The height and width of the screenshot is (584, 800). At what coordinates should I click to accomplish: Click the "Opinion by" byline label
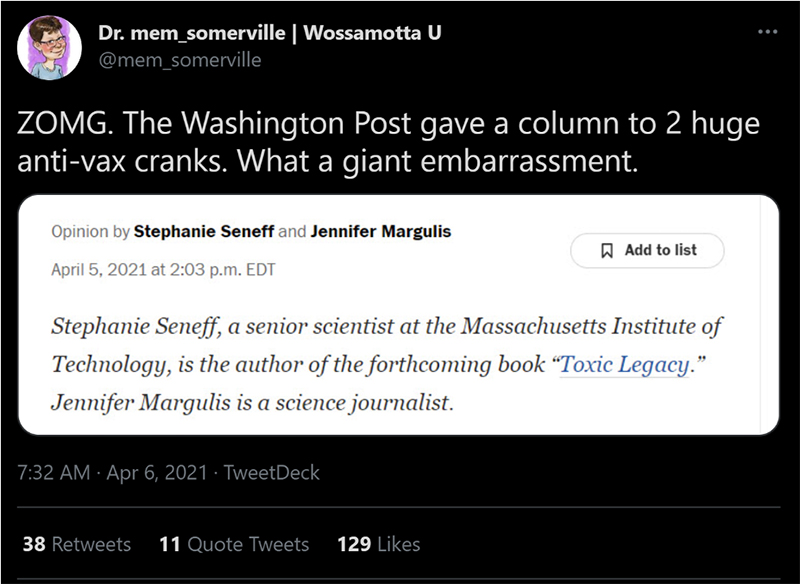[x=90, y=232]
